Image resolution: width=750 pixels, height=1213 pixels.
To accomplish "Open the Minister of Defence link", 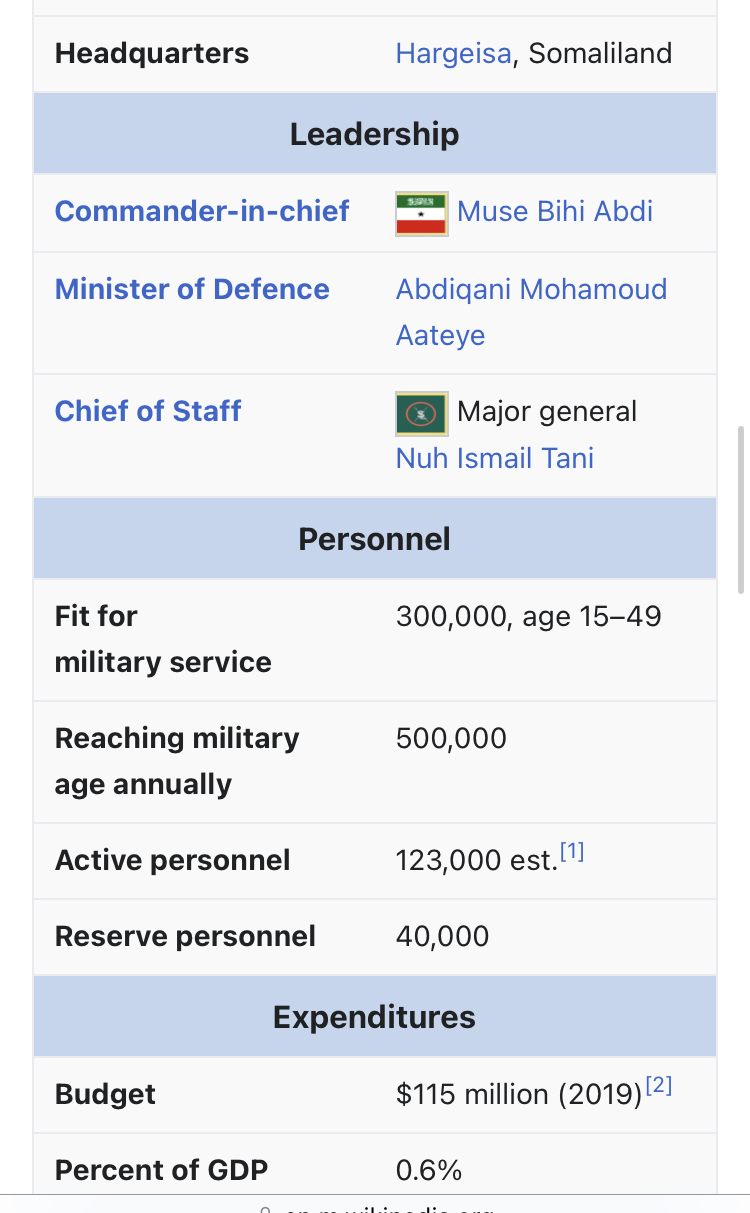I will point(192,289).
